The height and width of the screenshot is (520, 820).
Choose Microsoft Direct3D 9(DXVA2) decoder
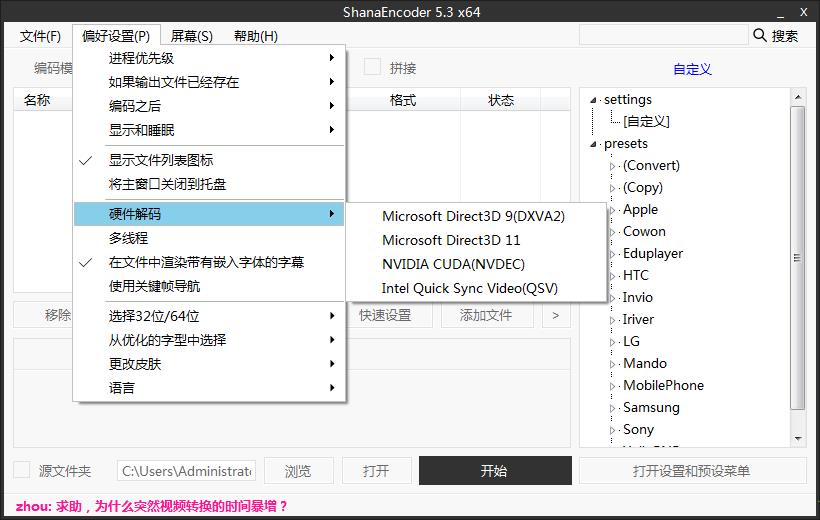476,216
